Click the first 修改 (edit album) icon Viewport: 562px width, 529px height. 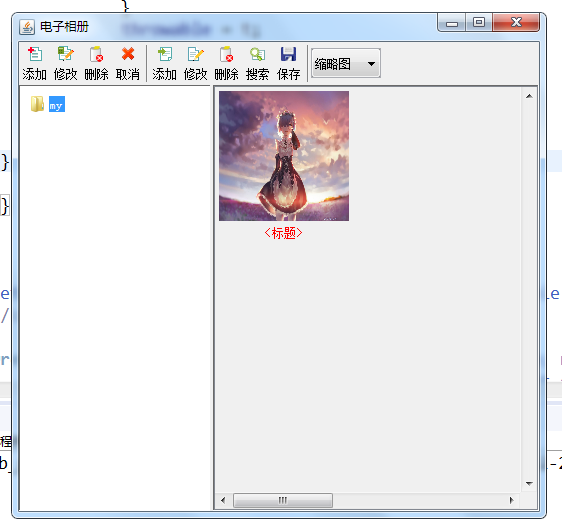pos(66,54)
